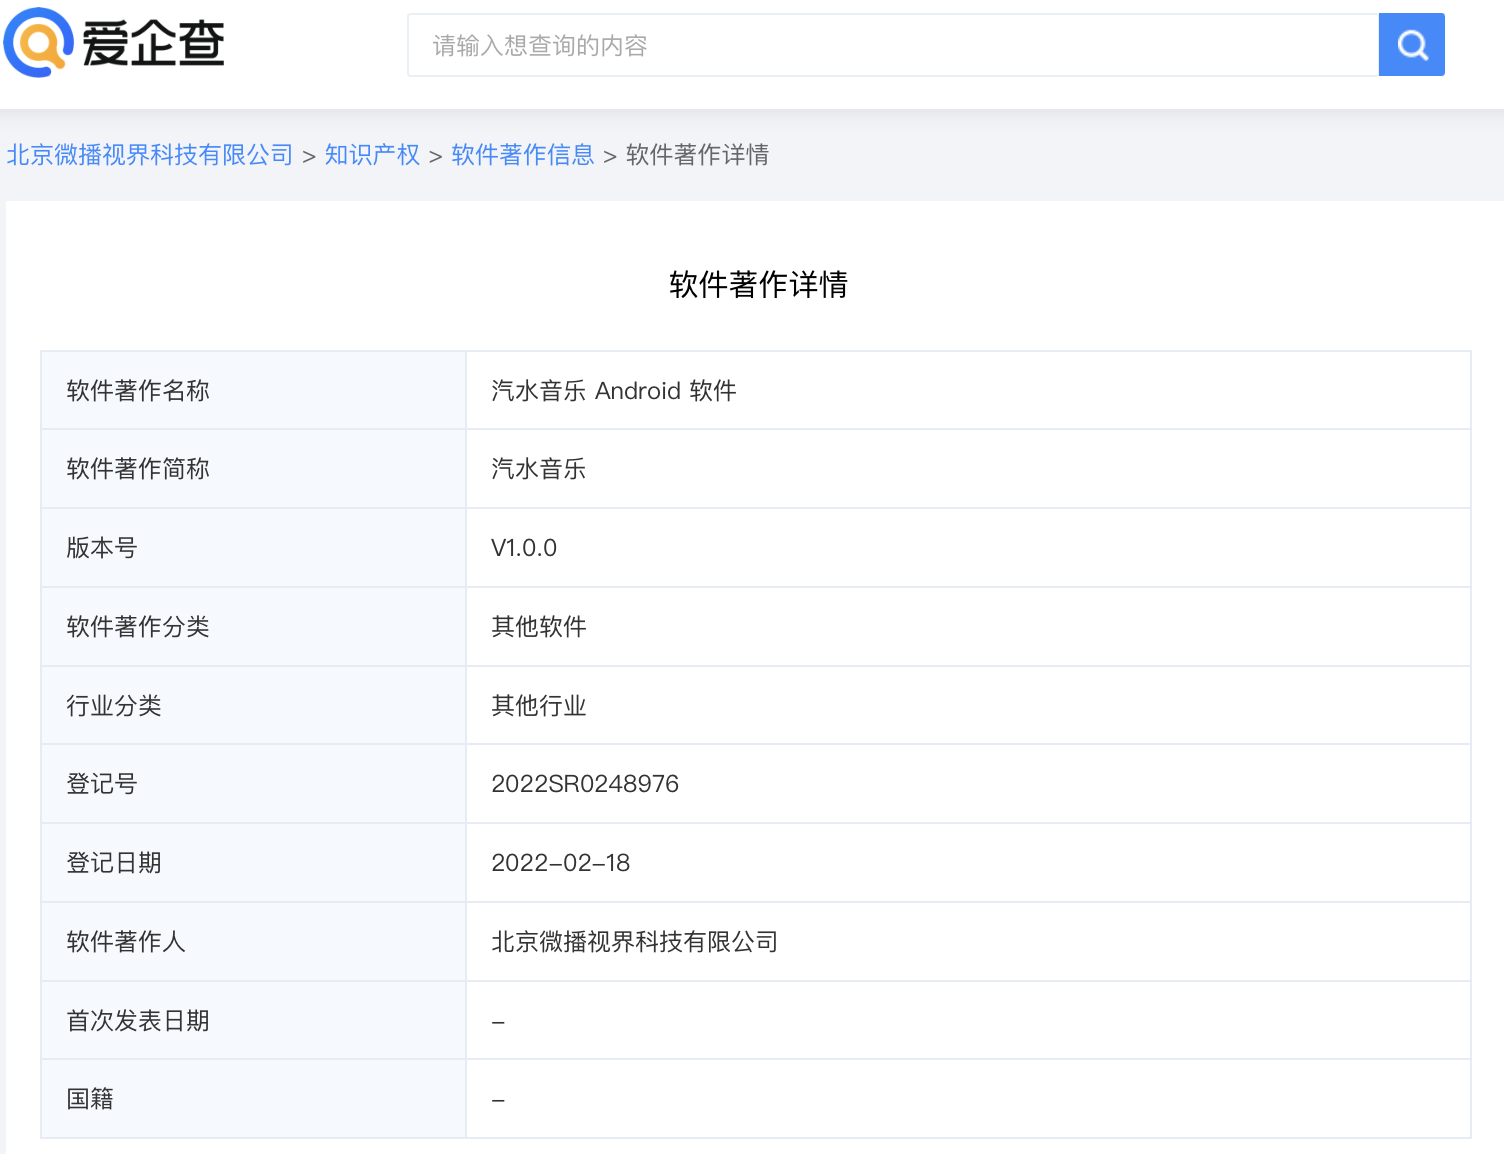
Task: Select value 其他软件
Action: coord(538,627)
